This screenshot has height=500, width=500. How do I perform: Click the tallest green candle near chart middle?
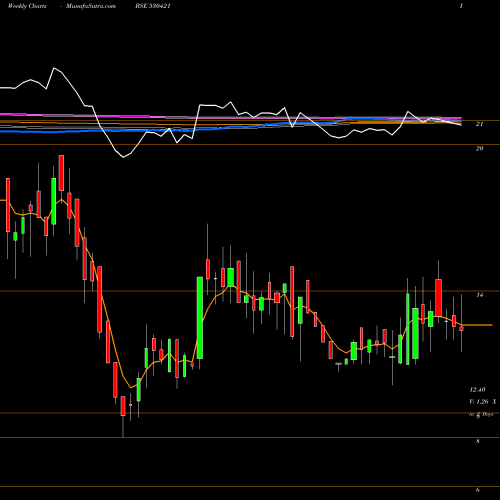point(200,318)
